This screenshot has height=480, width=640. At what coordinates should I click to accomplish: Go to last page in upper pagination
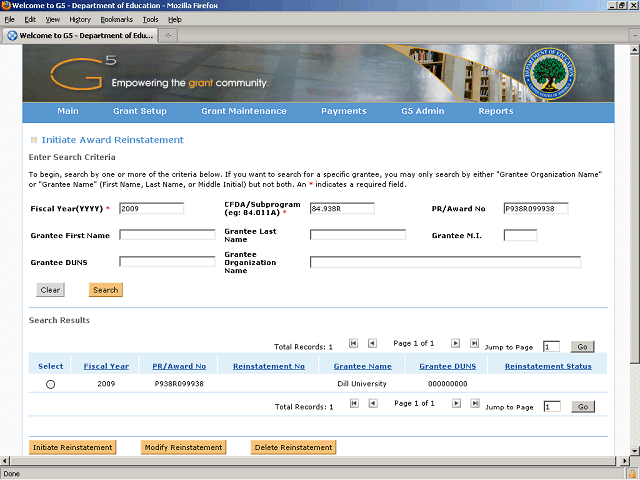click(474, 343)
